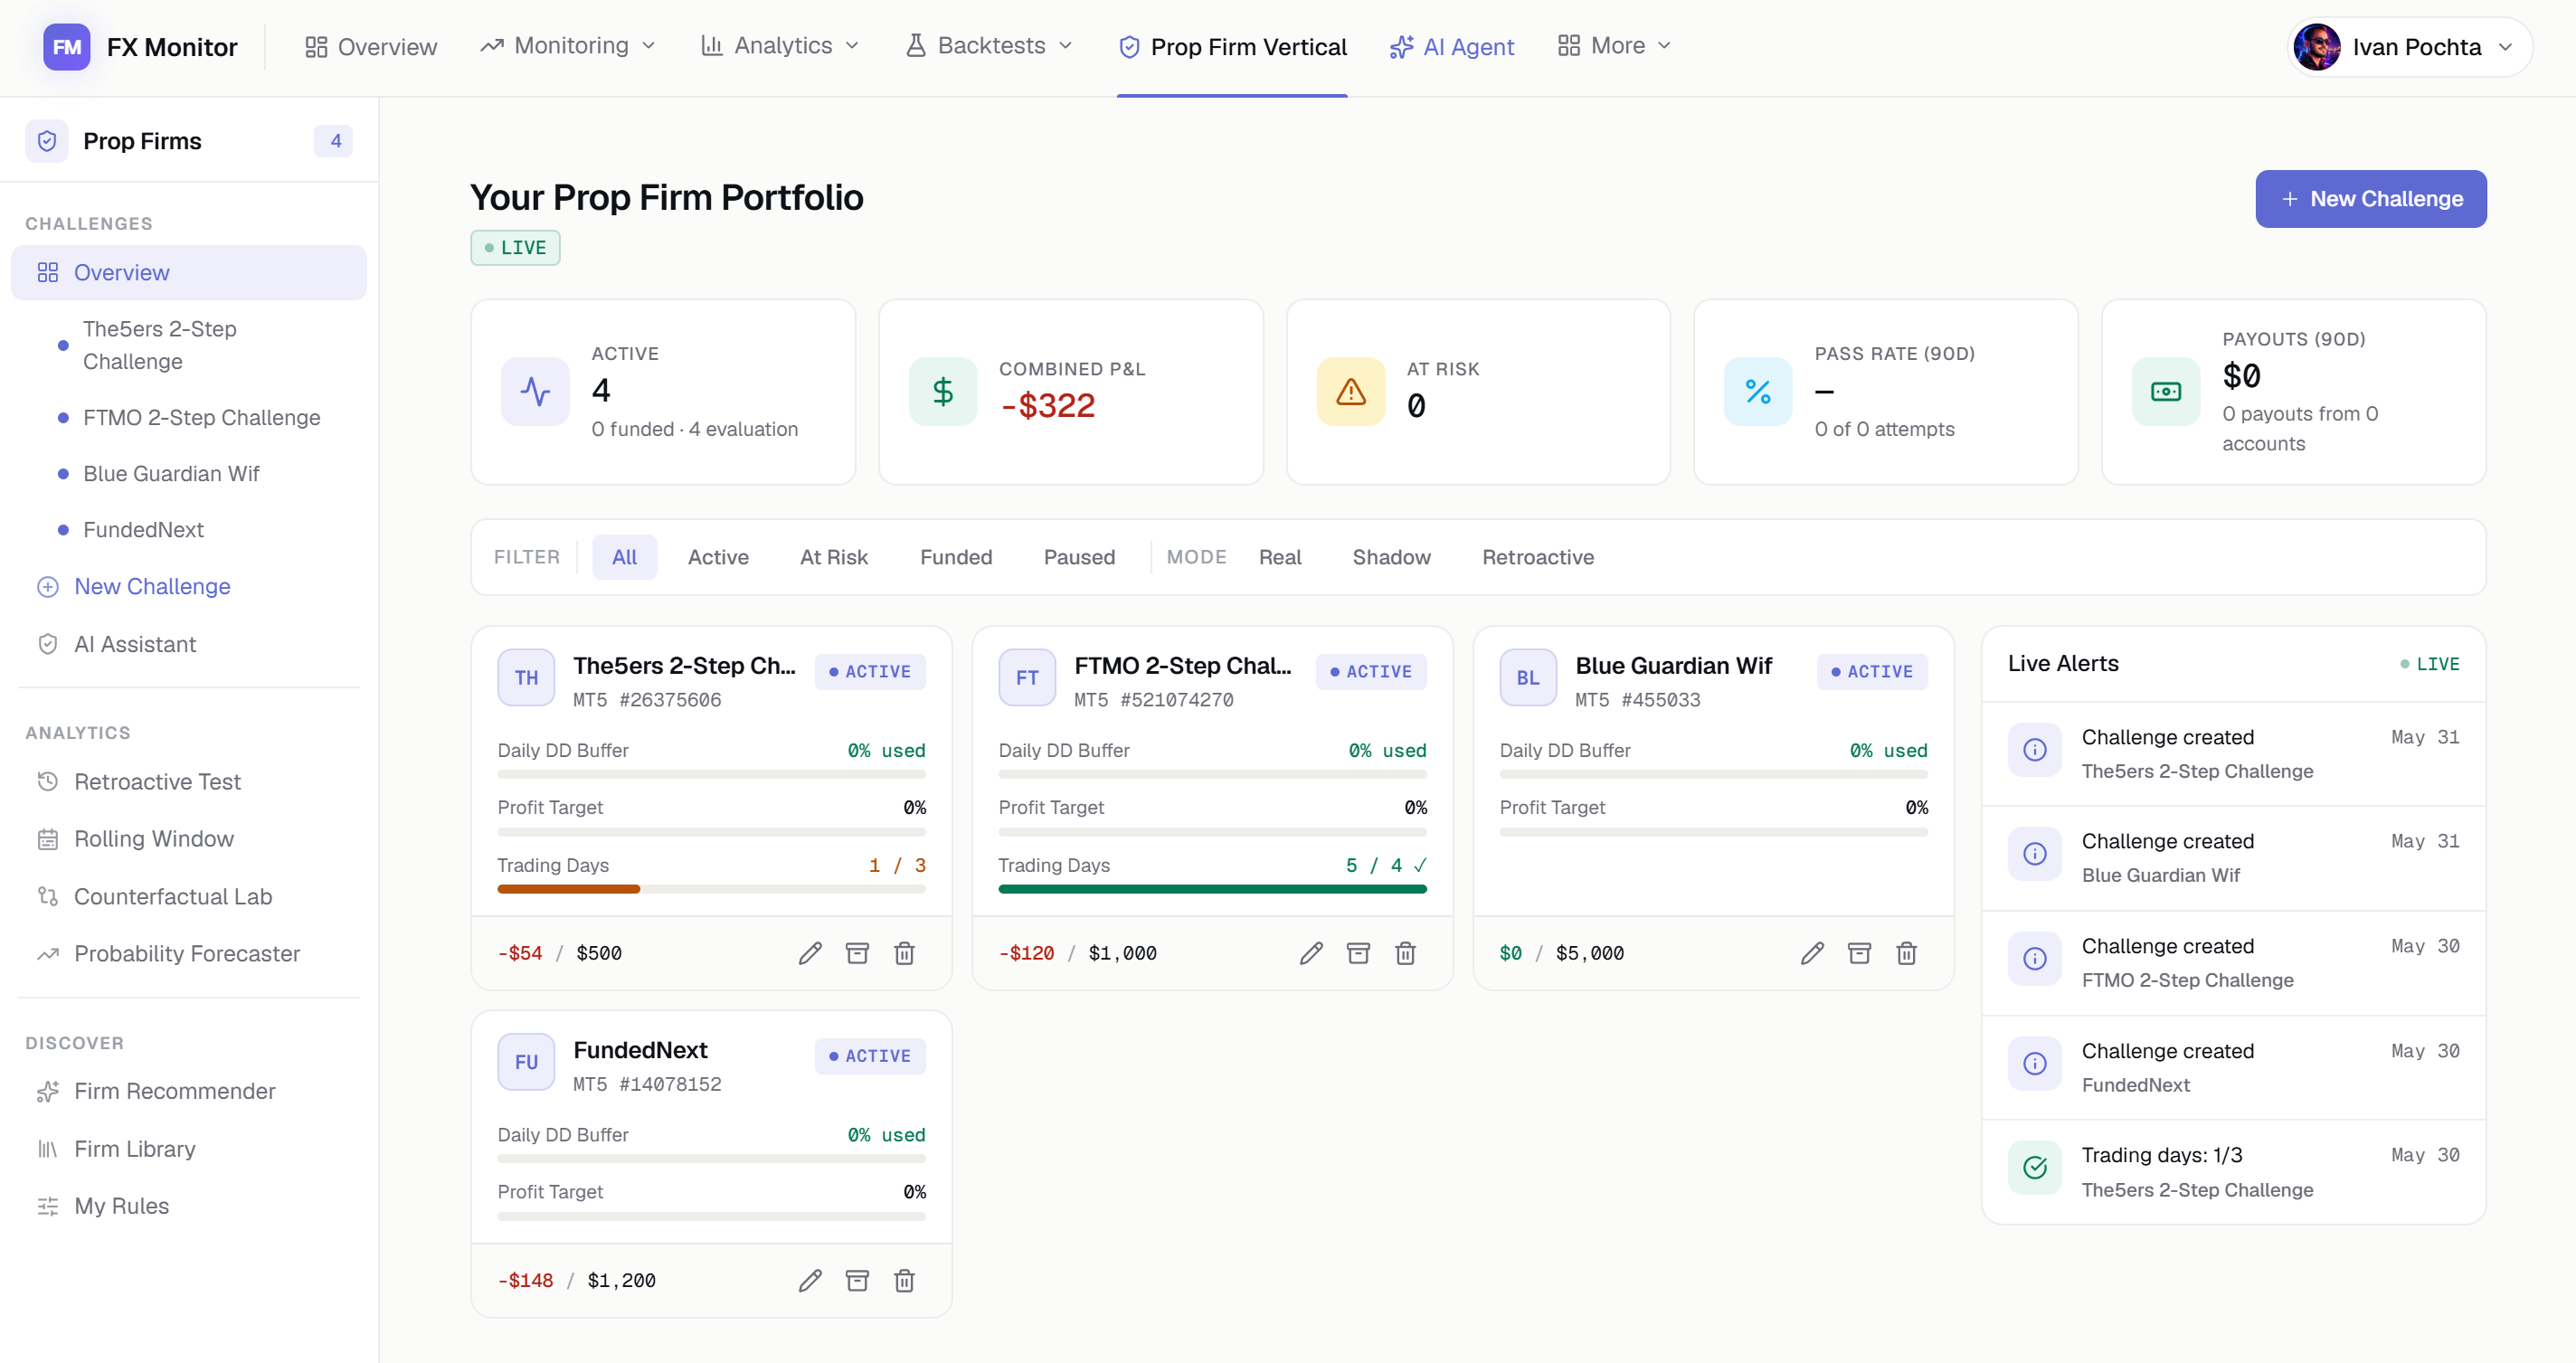Click the FU avatar on FundedNext card
This screenshot has height=1363, width=2576.
[526, 1061]
